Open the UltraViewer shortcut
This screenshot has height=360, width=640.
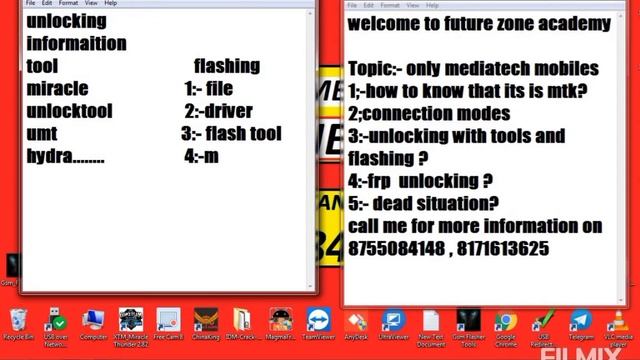[x=393, y=324]
